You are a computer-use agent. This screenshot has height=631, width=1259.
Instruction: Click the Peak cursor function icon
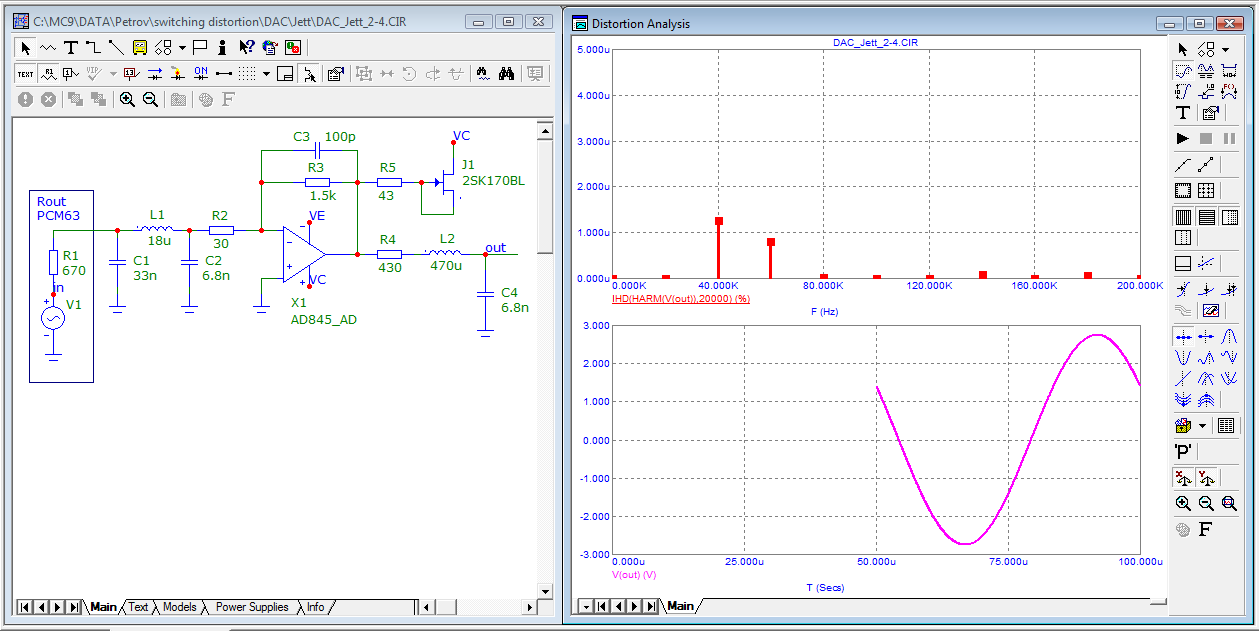click(1229, 336)
